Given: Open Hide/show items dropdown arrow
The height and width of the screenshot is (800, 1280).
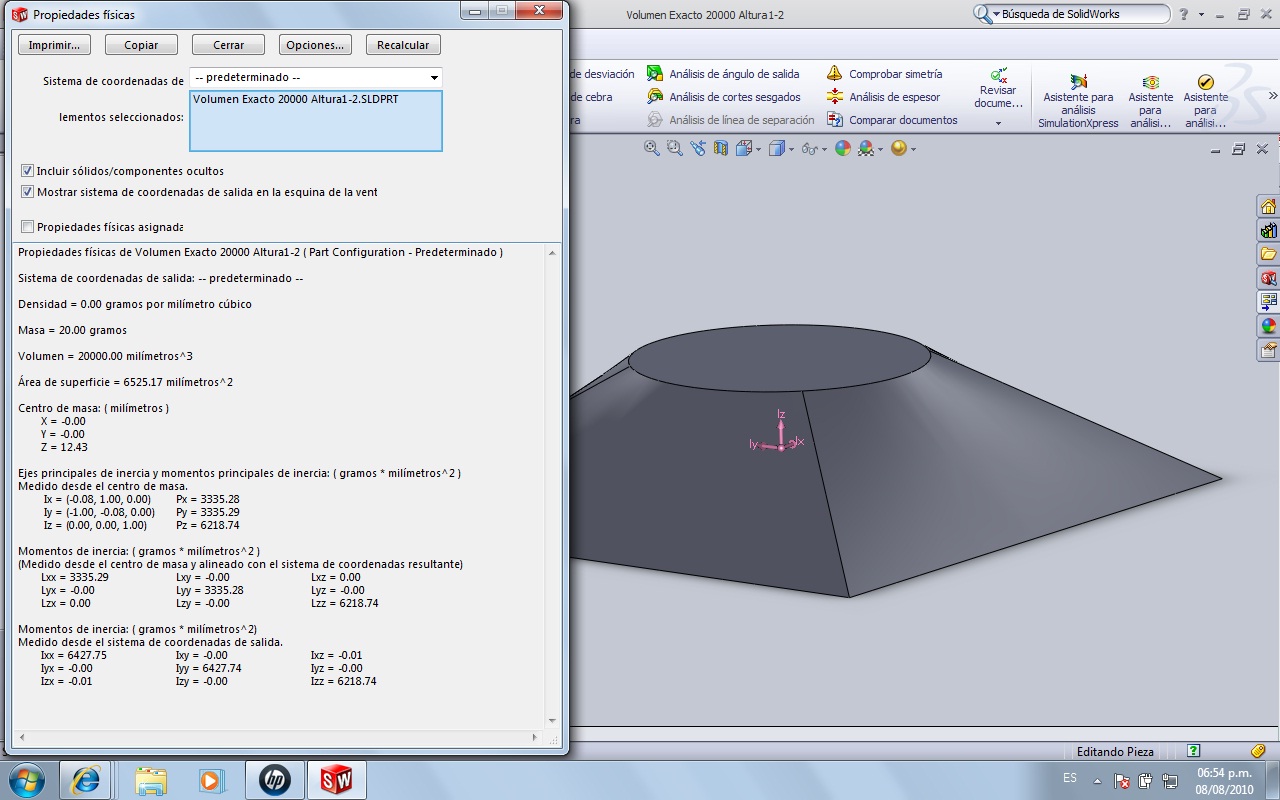Looking at the screenshot, I should click(x=824, y=149).
